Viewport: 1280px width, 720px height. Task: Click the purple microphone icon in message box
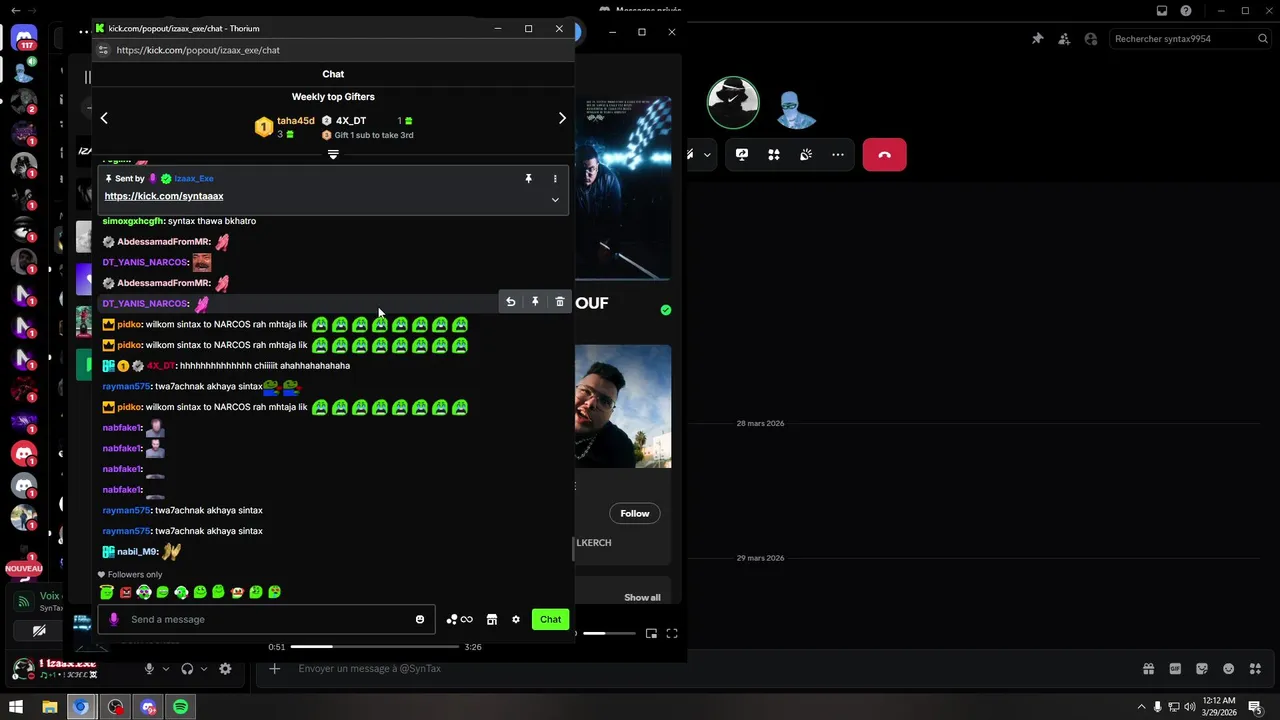pyautogui.click(x=114, y=619)
